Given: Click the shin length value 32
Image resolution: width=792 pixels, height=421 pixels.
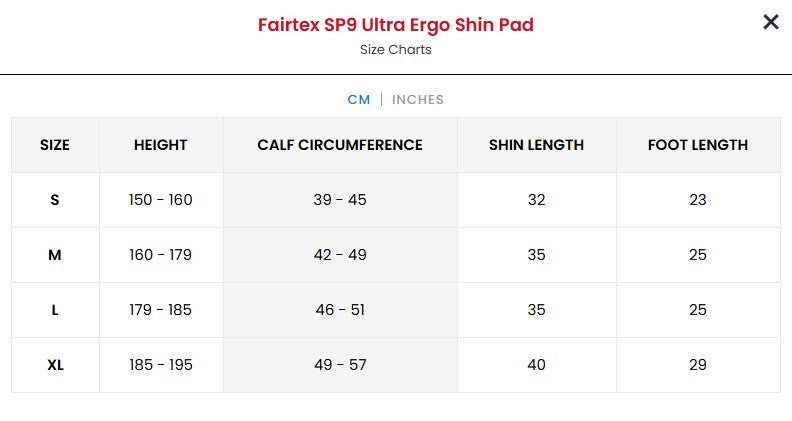Looking at the screenshot, I should (536, 200).
